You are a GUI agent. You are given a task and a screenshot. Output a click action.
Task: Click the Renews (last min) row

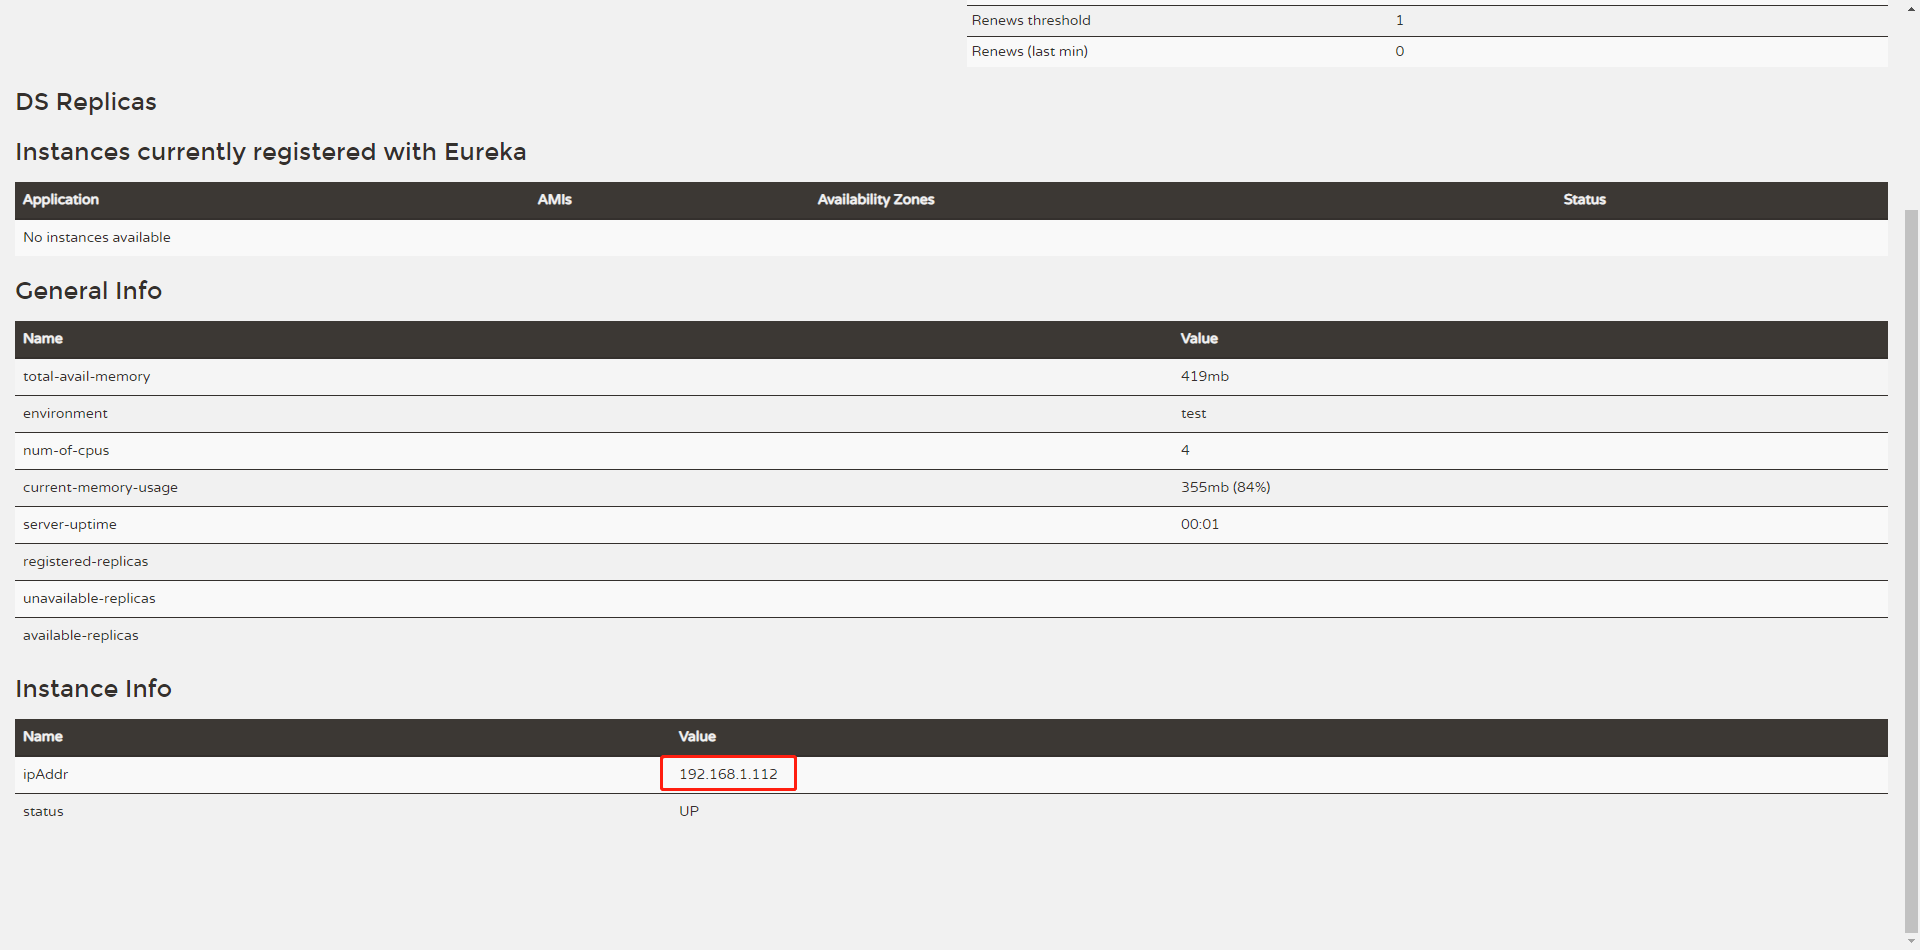(x=1028, y=51)
